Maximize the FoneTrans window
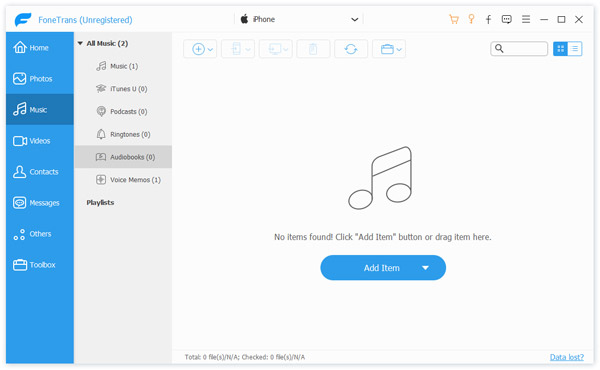This screenshot has height=370, width=600. [561, 19]
